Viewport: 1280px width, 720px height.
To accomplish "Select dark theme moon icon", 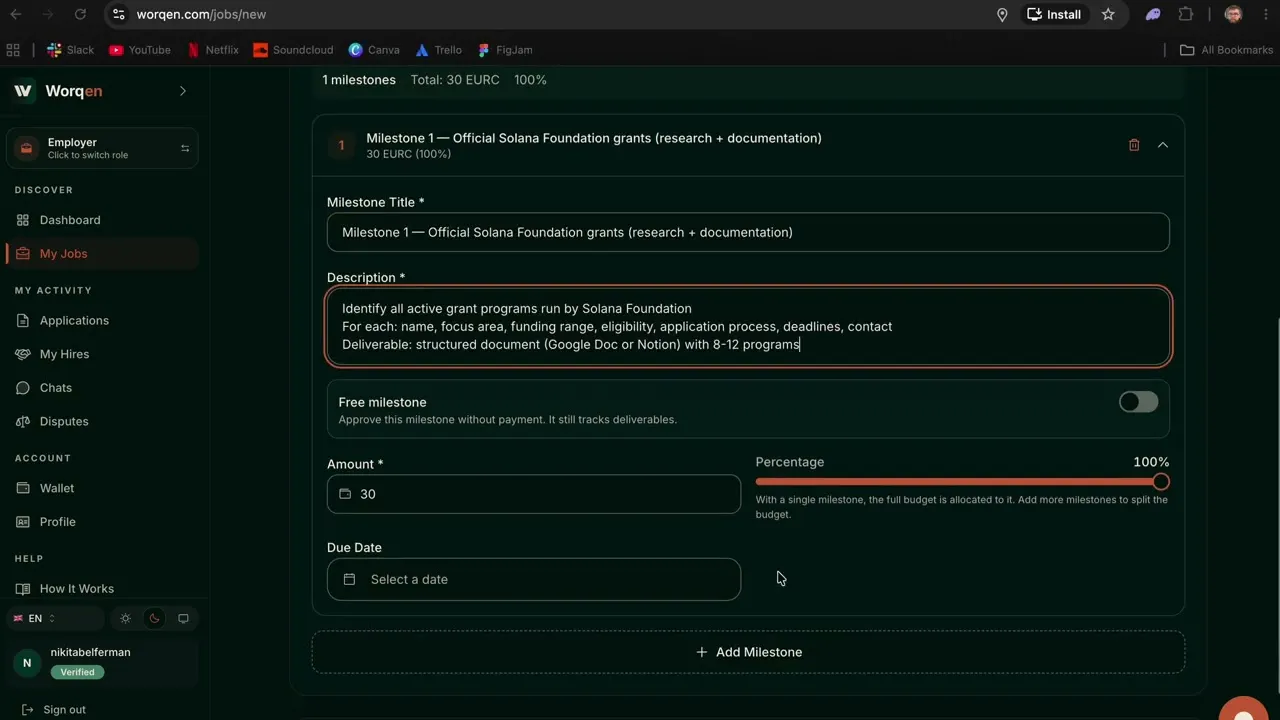I will pos(154,619).
